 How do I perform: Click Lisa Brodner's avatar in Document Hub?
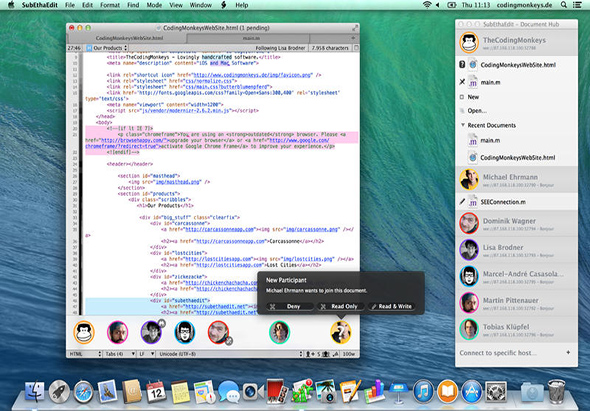[469, 250]
